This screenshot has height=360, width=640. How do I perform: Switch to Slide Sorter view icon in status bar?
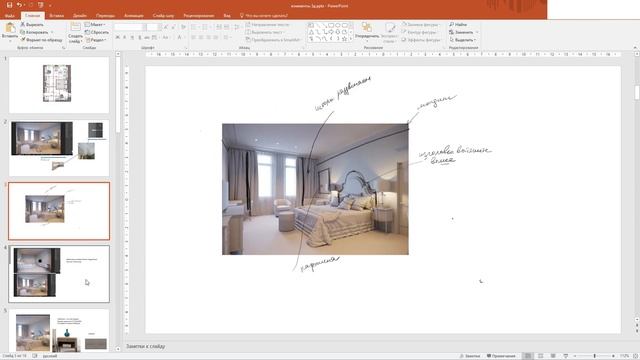[540, 356]
